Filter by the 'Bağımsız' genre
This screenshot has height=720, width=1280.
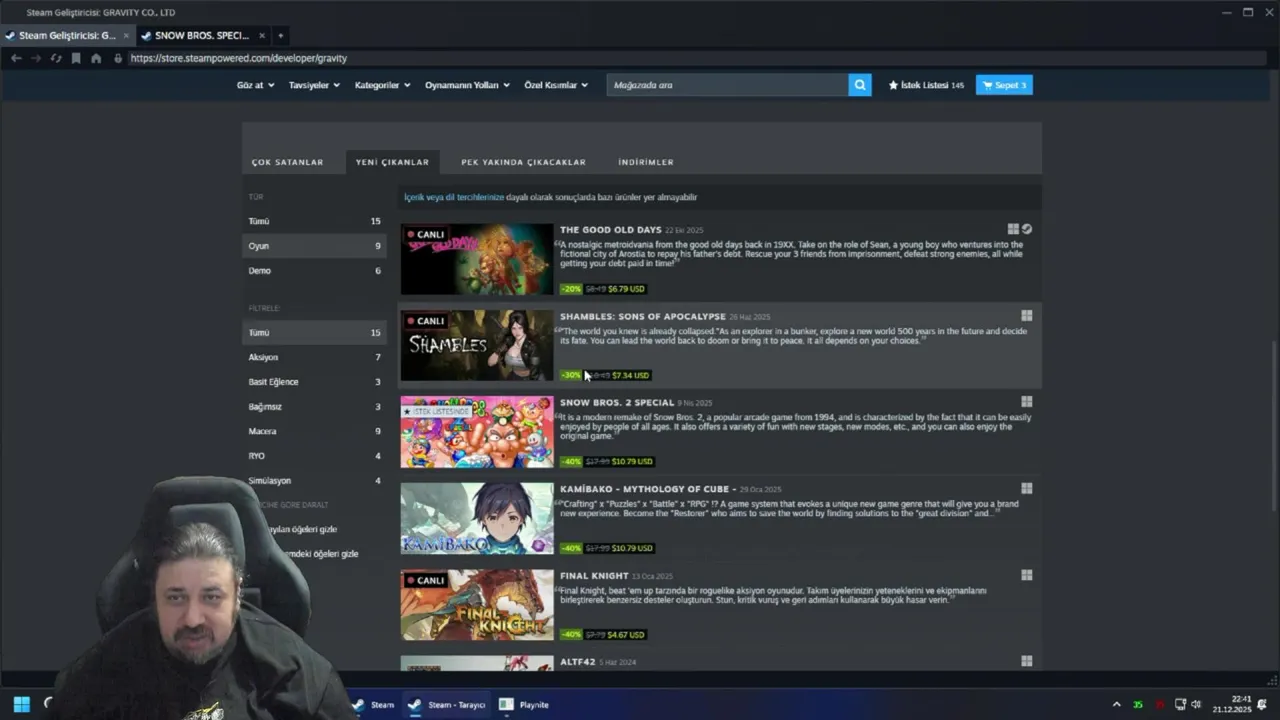point(314,407)
